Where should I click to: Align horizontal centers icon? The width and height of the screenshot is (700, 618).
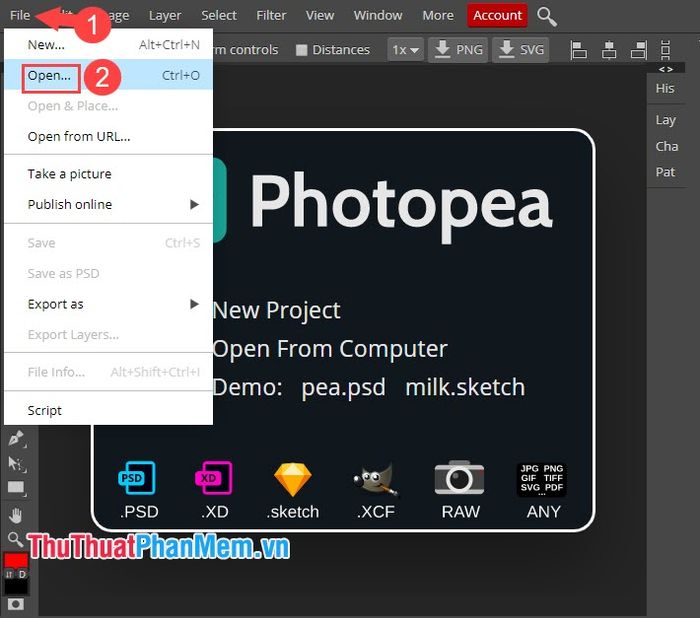pyautogui.click(x=609, y=50)
